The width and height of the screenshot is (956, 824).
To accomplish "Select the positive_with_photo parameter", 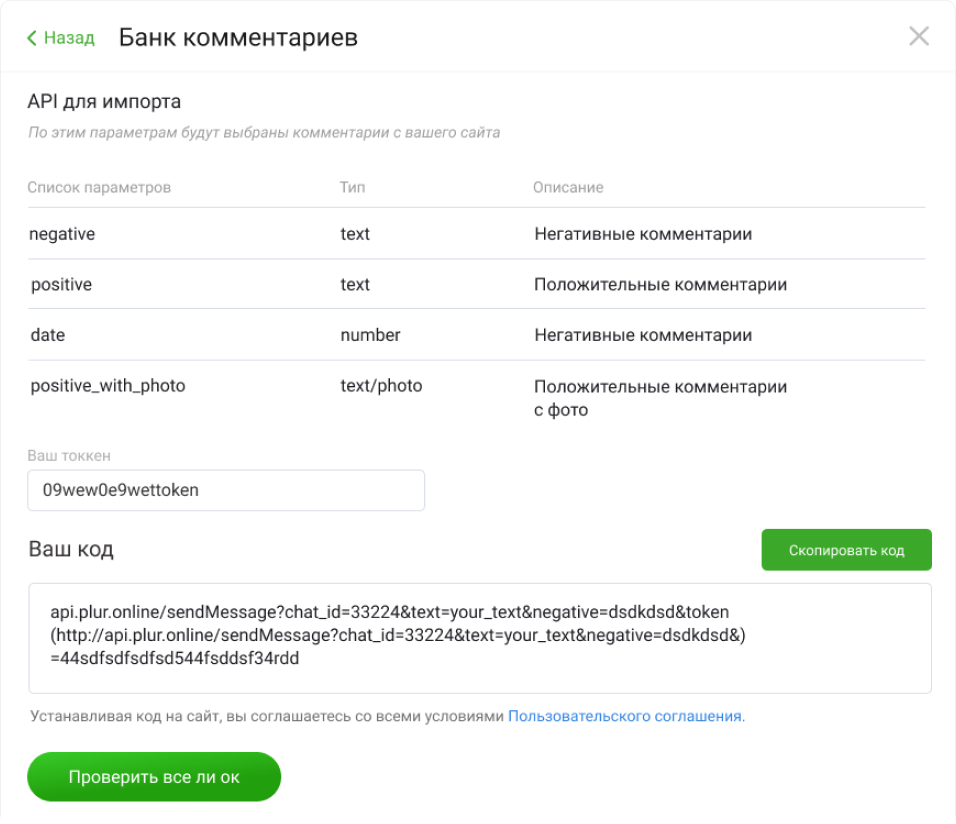I will [108, 385].
